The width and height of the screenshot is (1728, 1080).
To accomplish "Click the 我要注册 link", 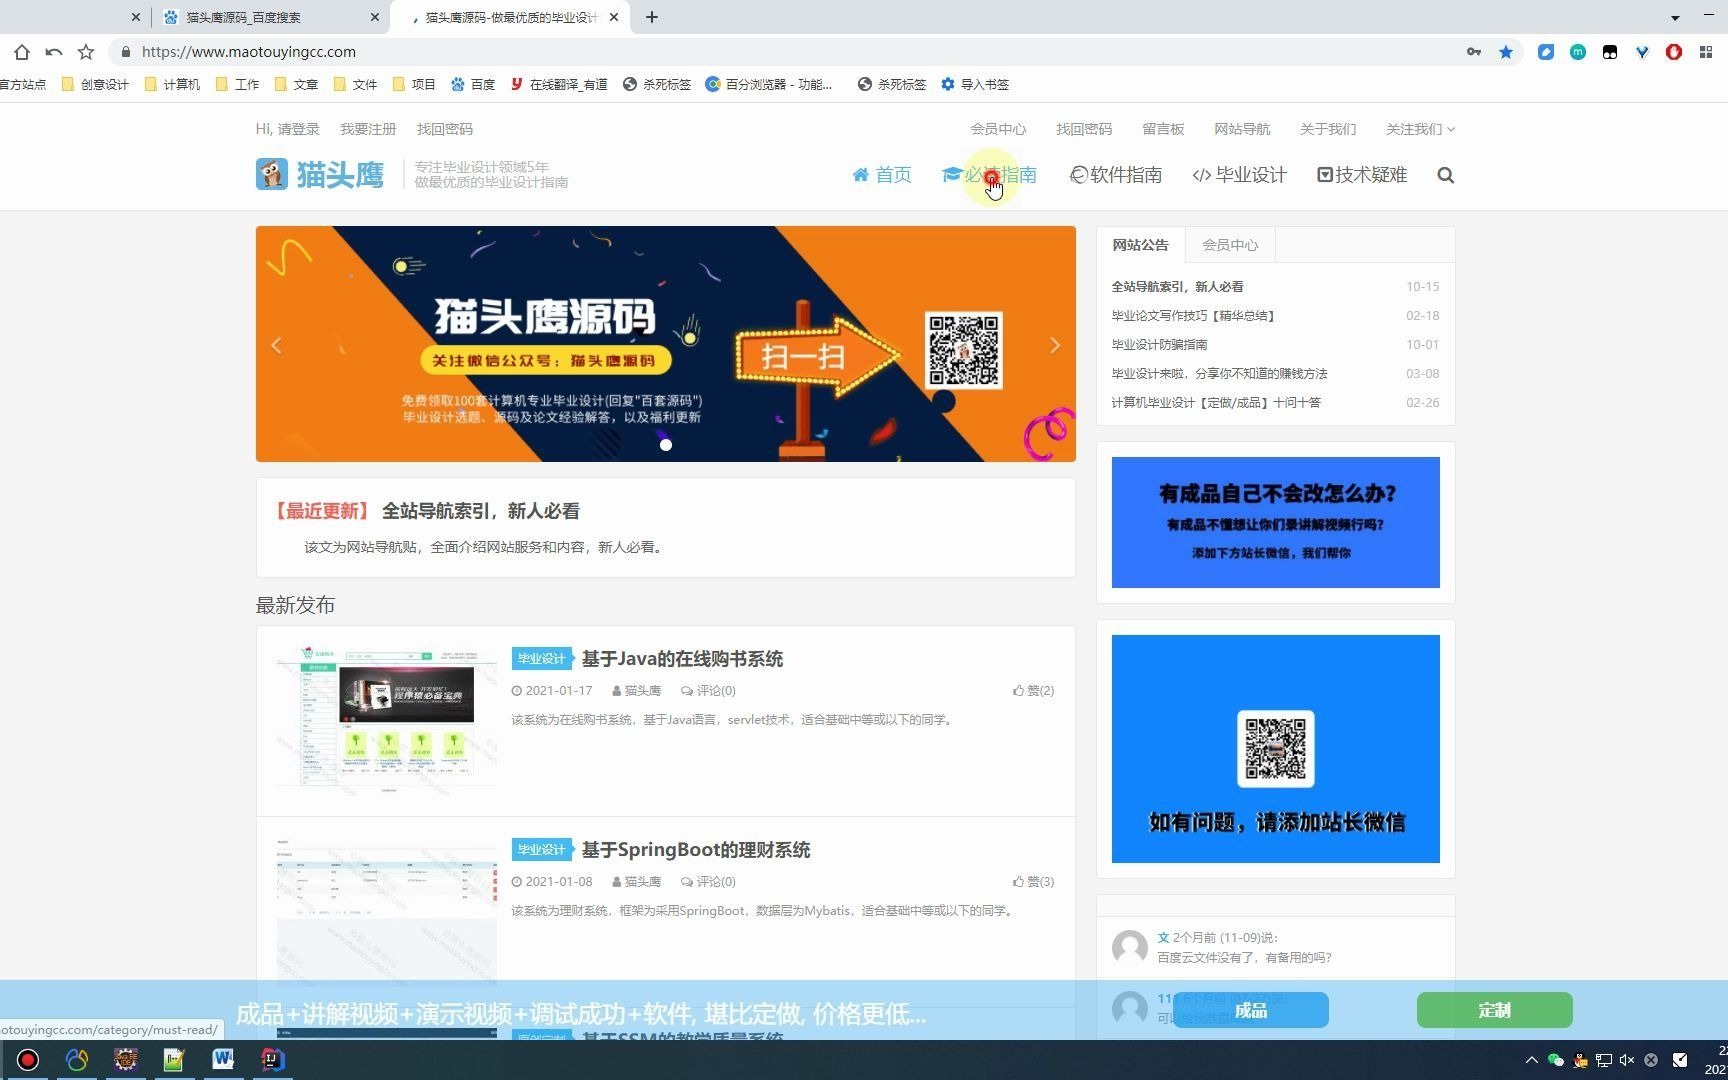I will 368,129.
